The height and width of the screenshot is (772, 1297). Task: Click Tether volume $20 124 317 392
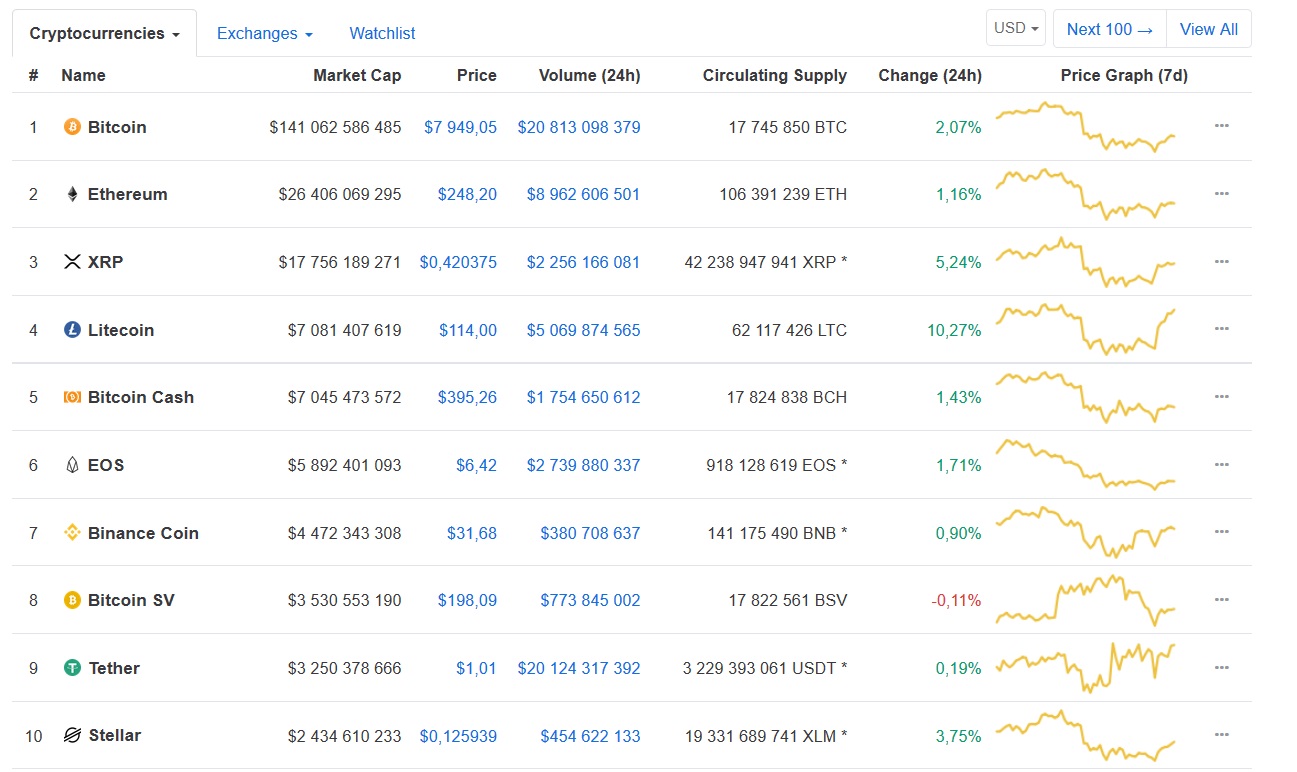[579, 668]
